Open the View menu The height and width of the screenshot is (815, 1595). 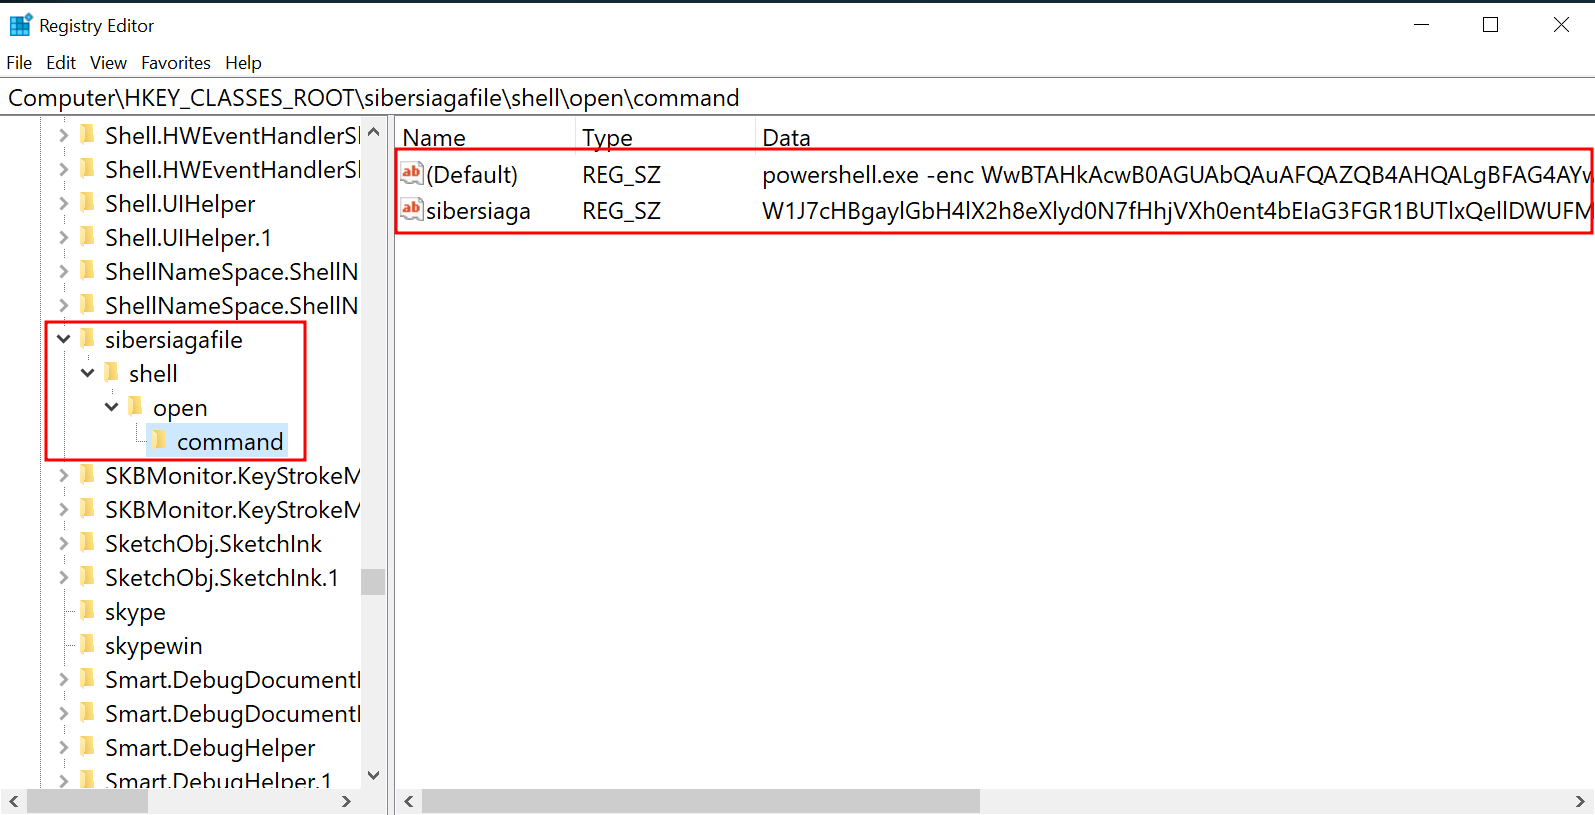(108, 62)
